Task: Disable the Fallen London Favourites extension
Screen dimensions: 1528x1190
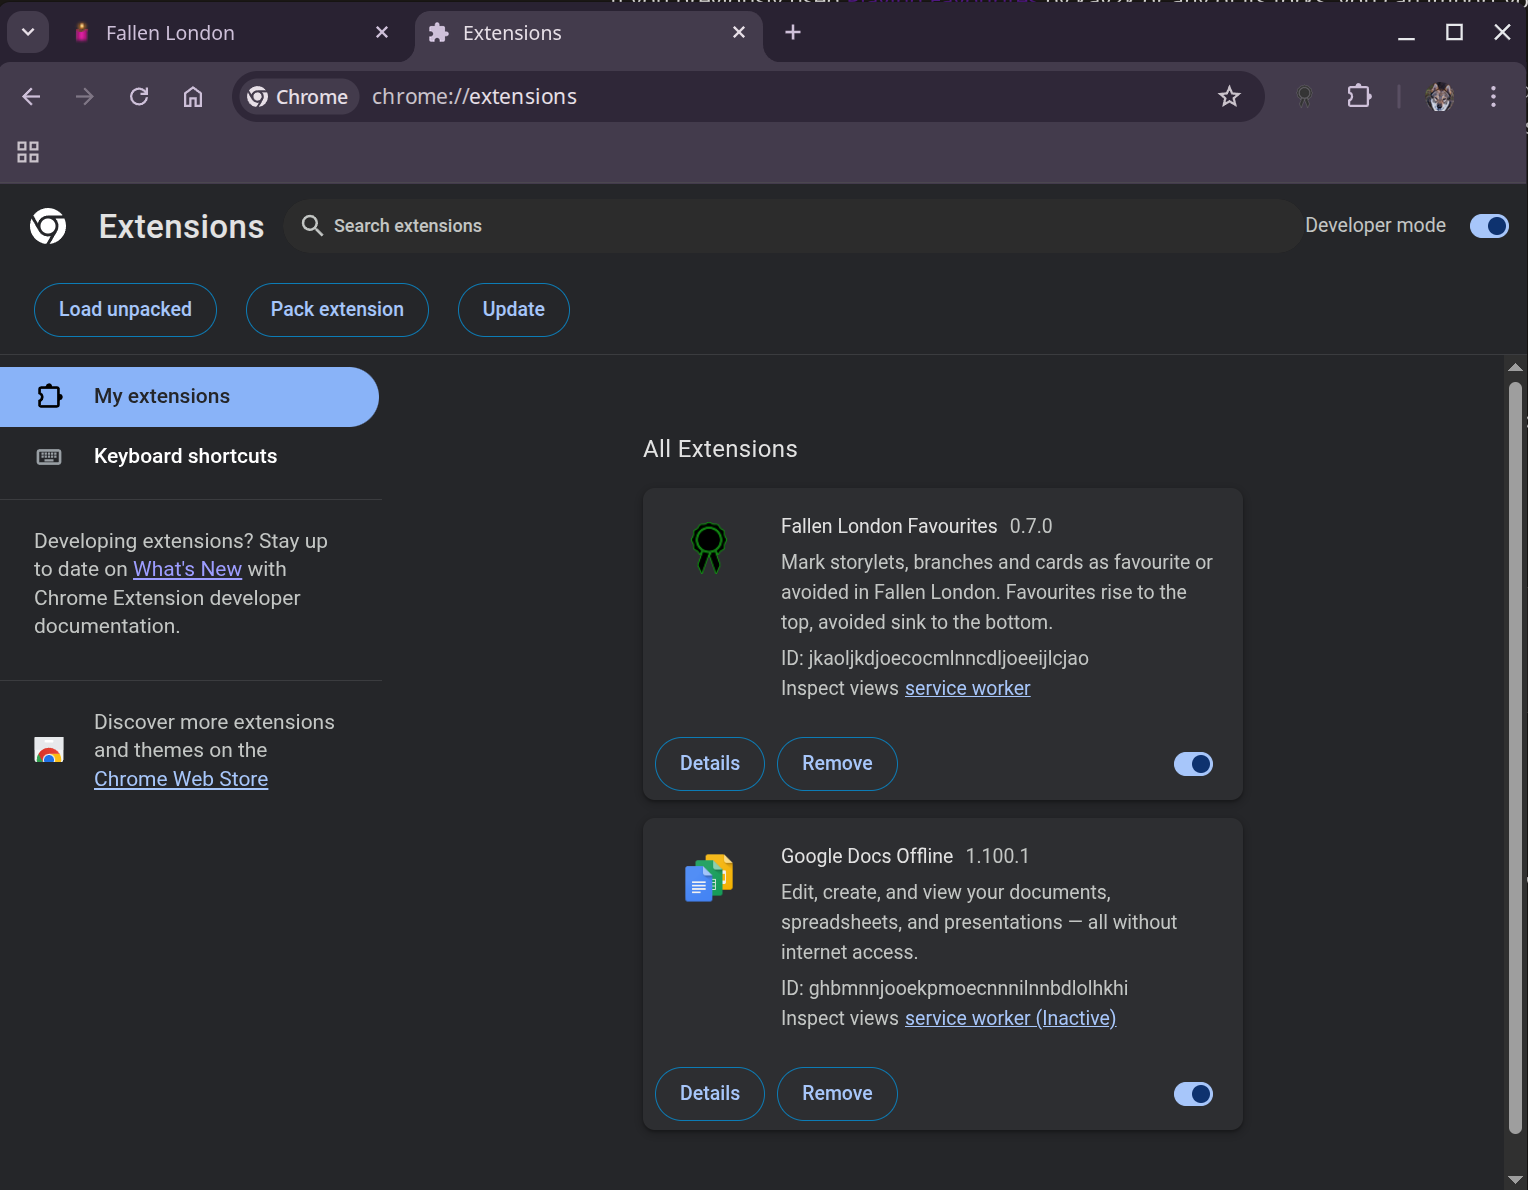Action: (1192, 763)
